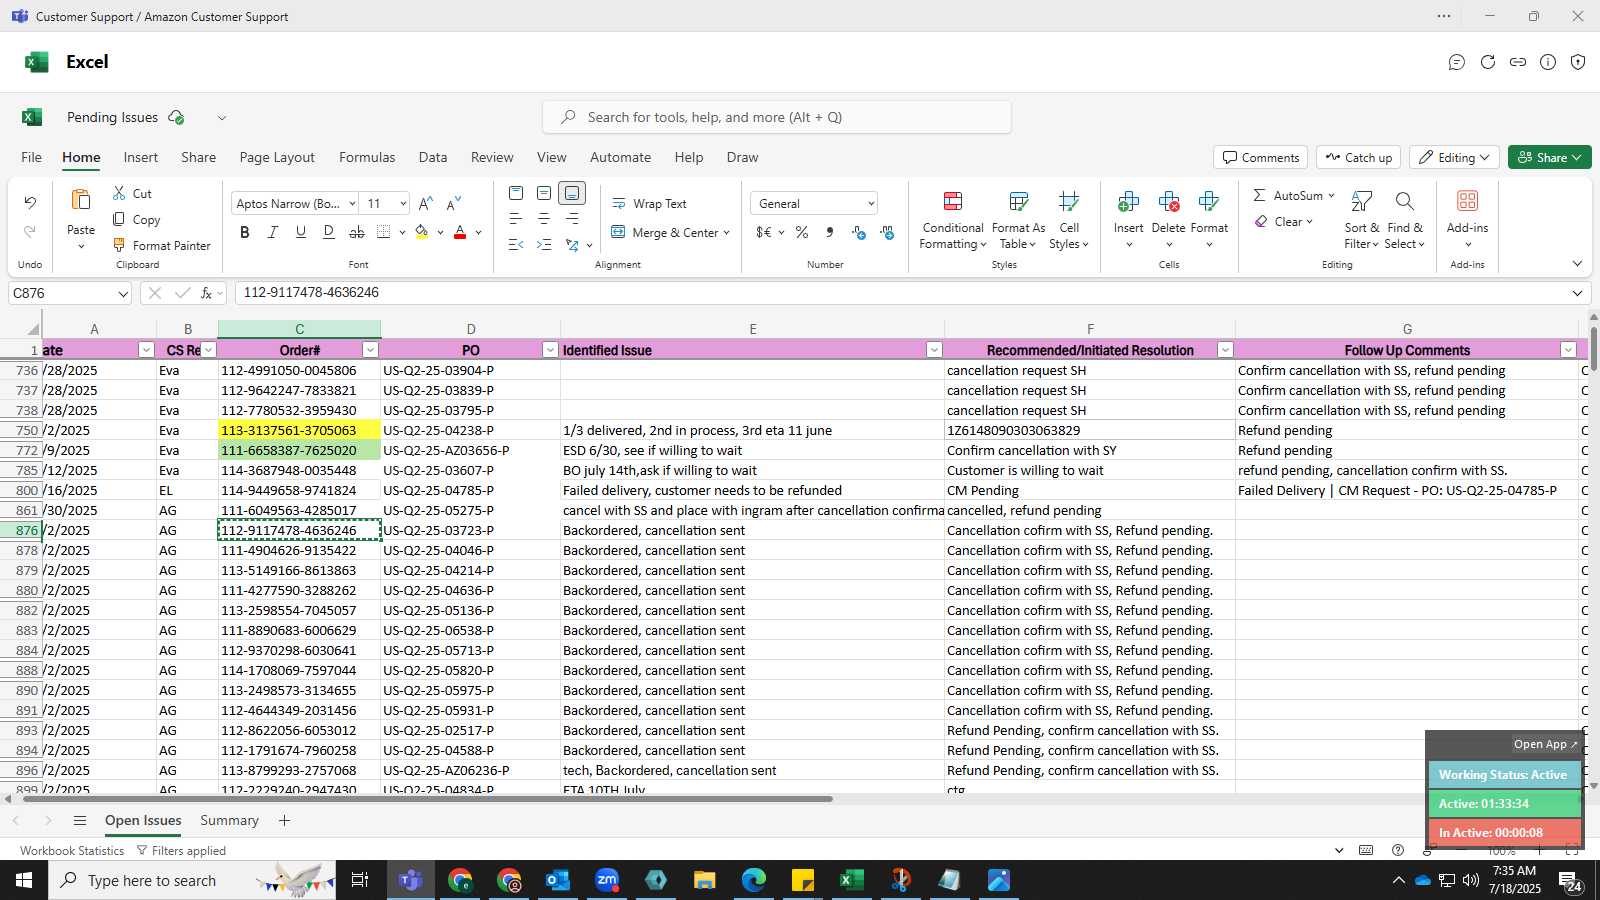Toggle strikethrough formatting

[x=357, y=232]
